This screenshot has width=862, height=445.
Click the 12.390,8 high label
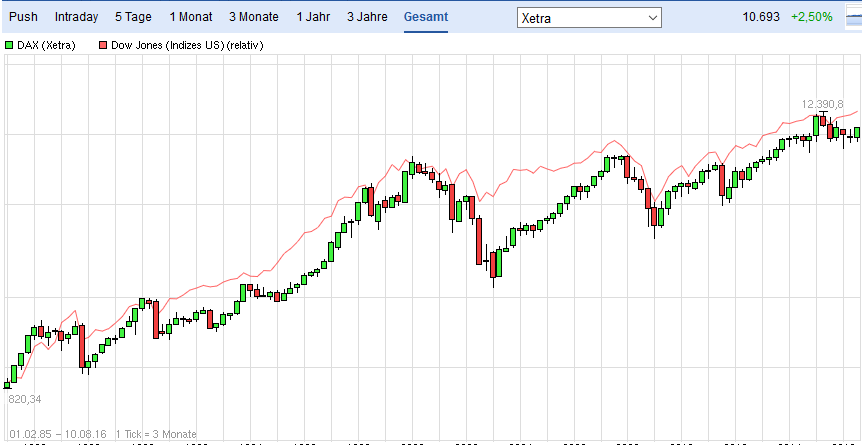822,104
